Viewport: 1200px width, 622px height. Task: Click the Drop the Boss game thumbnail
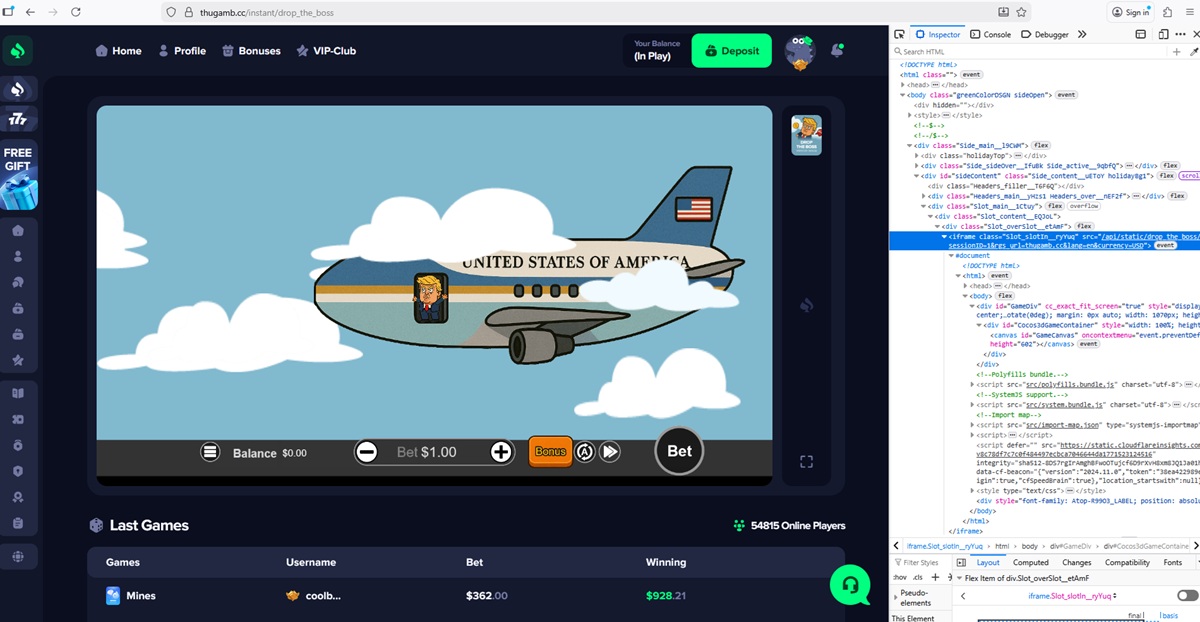806,135
